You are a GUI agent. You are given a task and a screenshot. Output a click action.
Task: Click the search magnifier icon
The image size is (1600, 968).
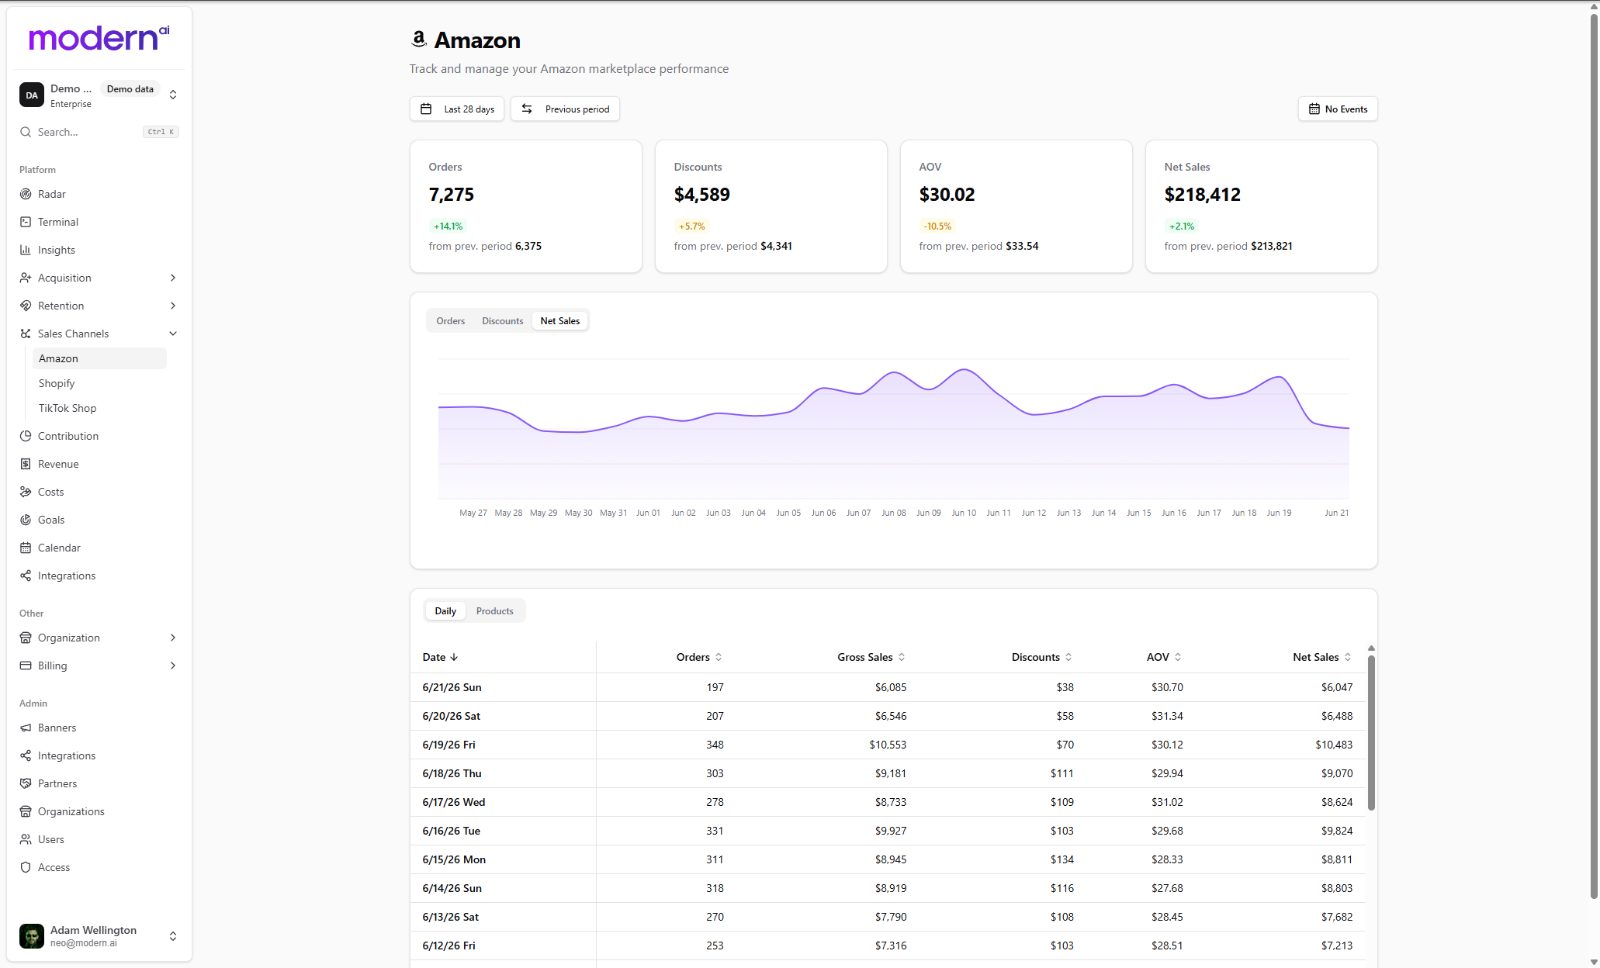click(26, 132)
